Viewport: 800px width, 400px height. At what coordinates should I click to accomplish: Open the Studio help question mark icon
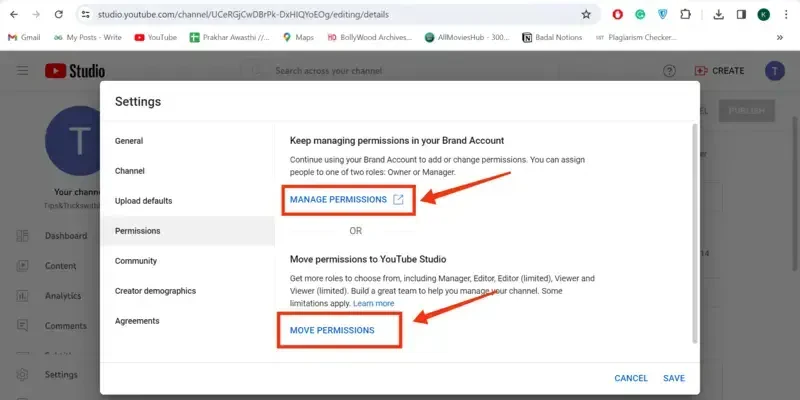tap(669, 71)
